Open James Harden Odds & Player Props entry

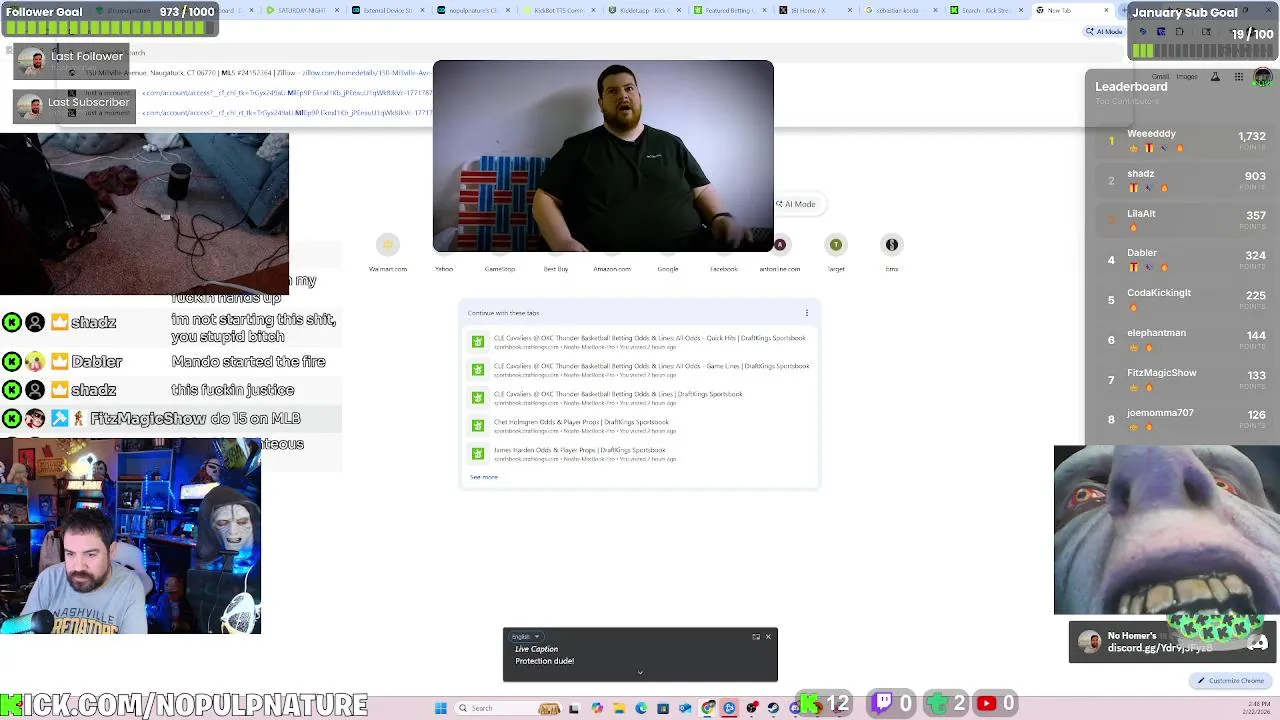640,454
